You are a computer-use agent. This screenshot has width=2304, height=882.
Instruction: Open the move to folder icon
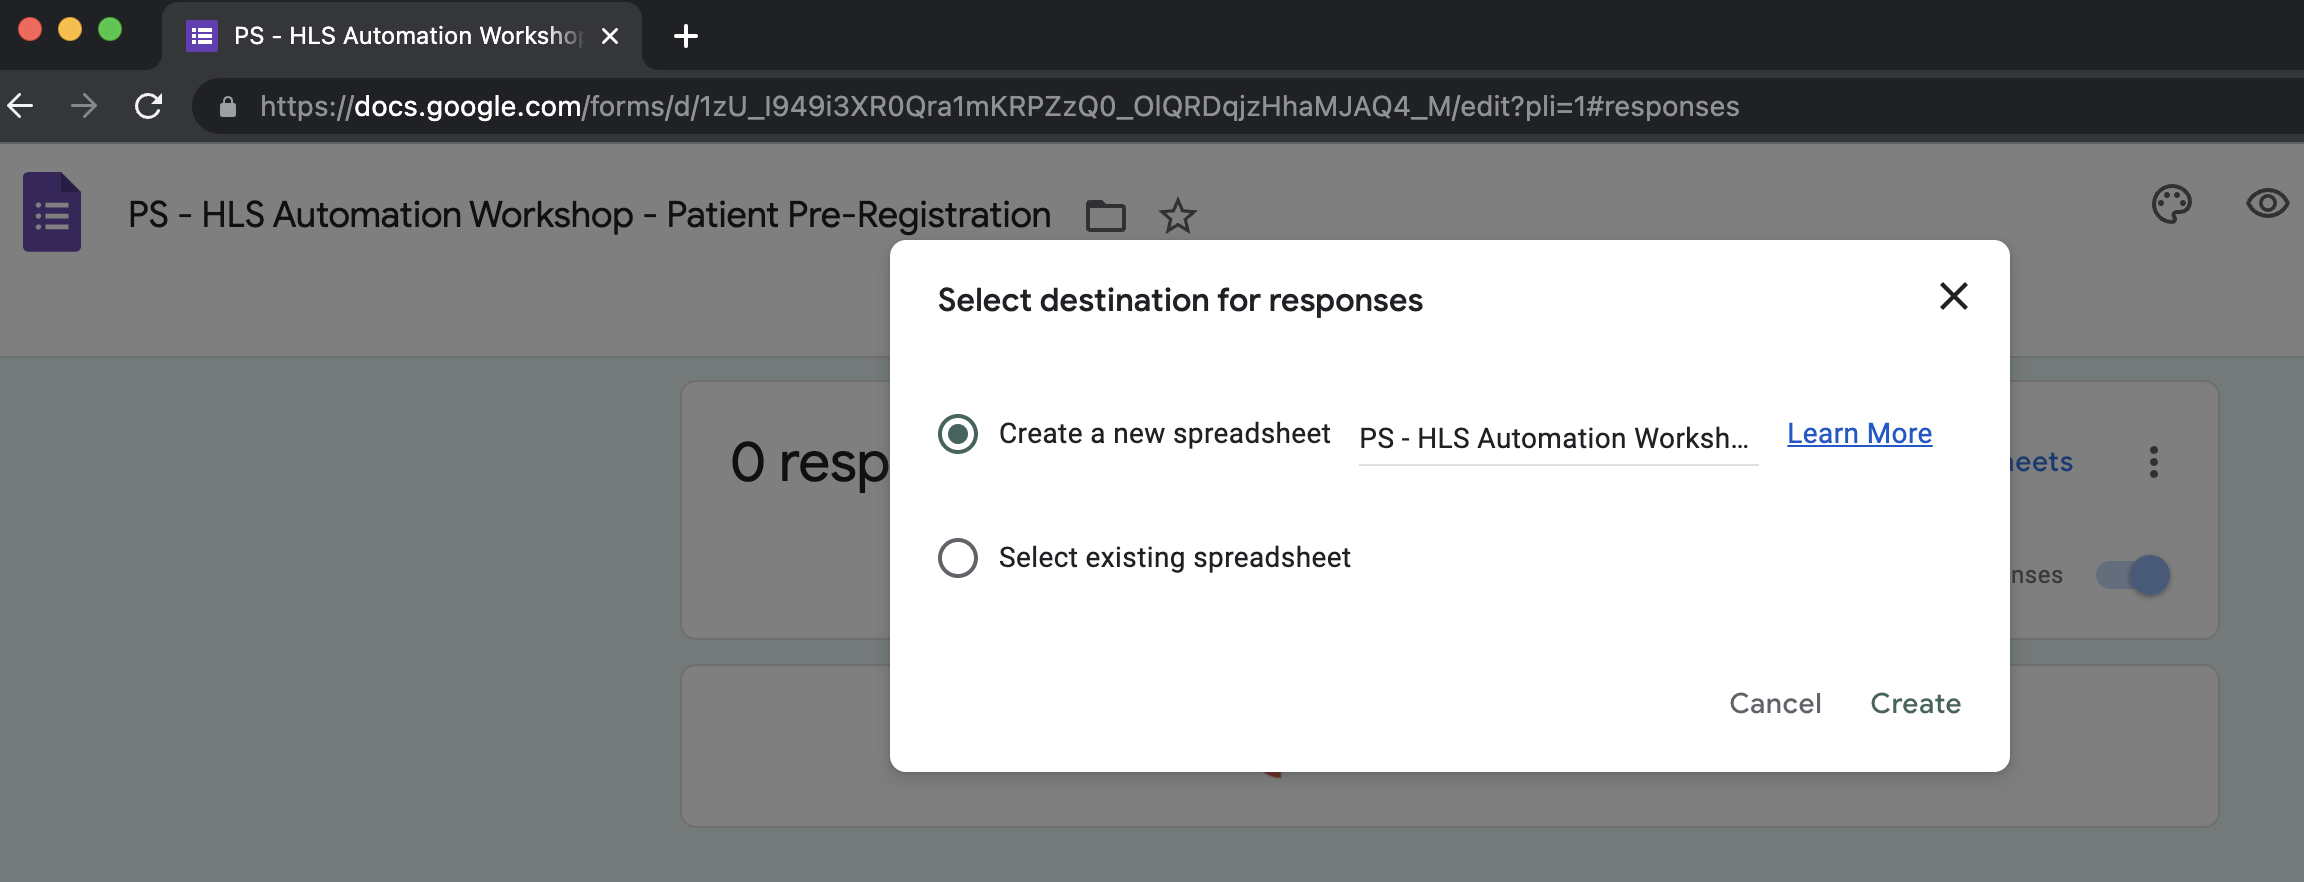click(1106, 216)
